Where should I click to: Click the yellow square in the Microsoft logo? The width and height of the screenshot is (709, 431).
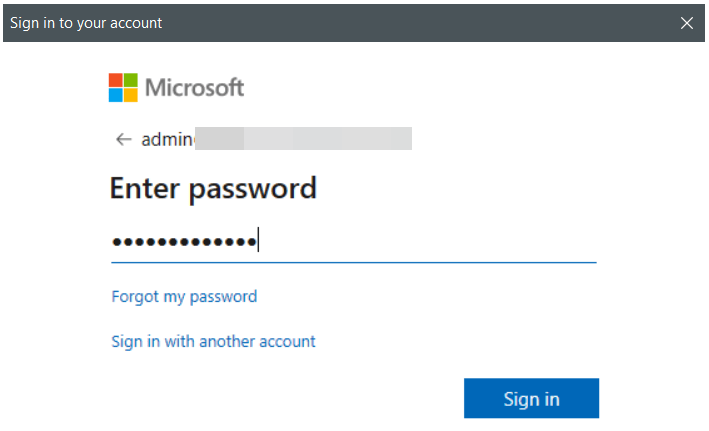(130, 94)
